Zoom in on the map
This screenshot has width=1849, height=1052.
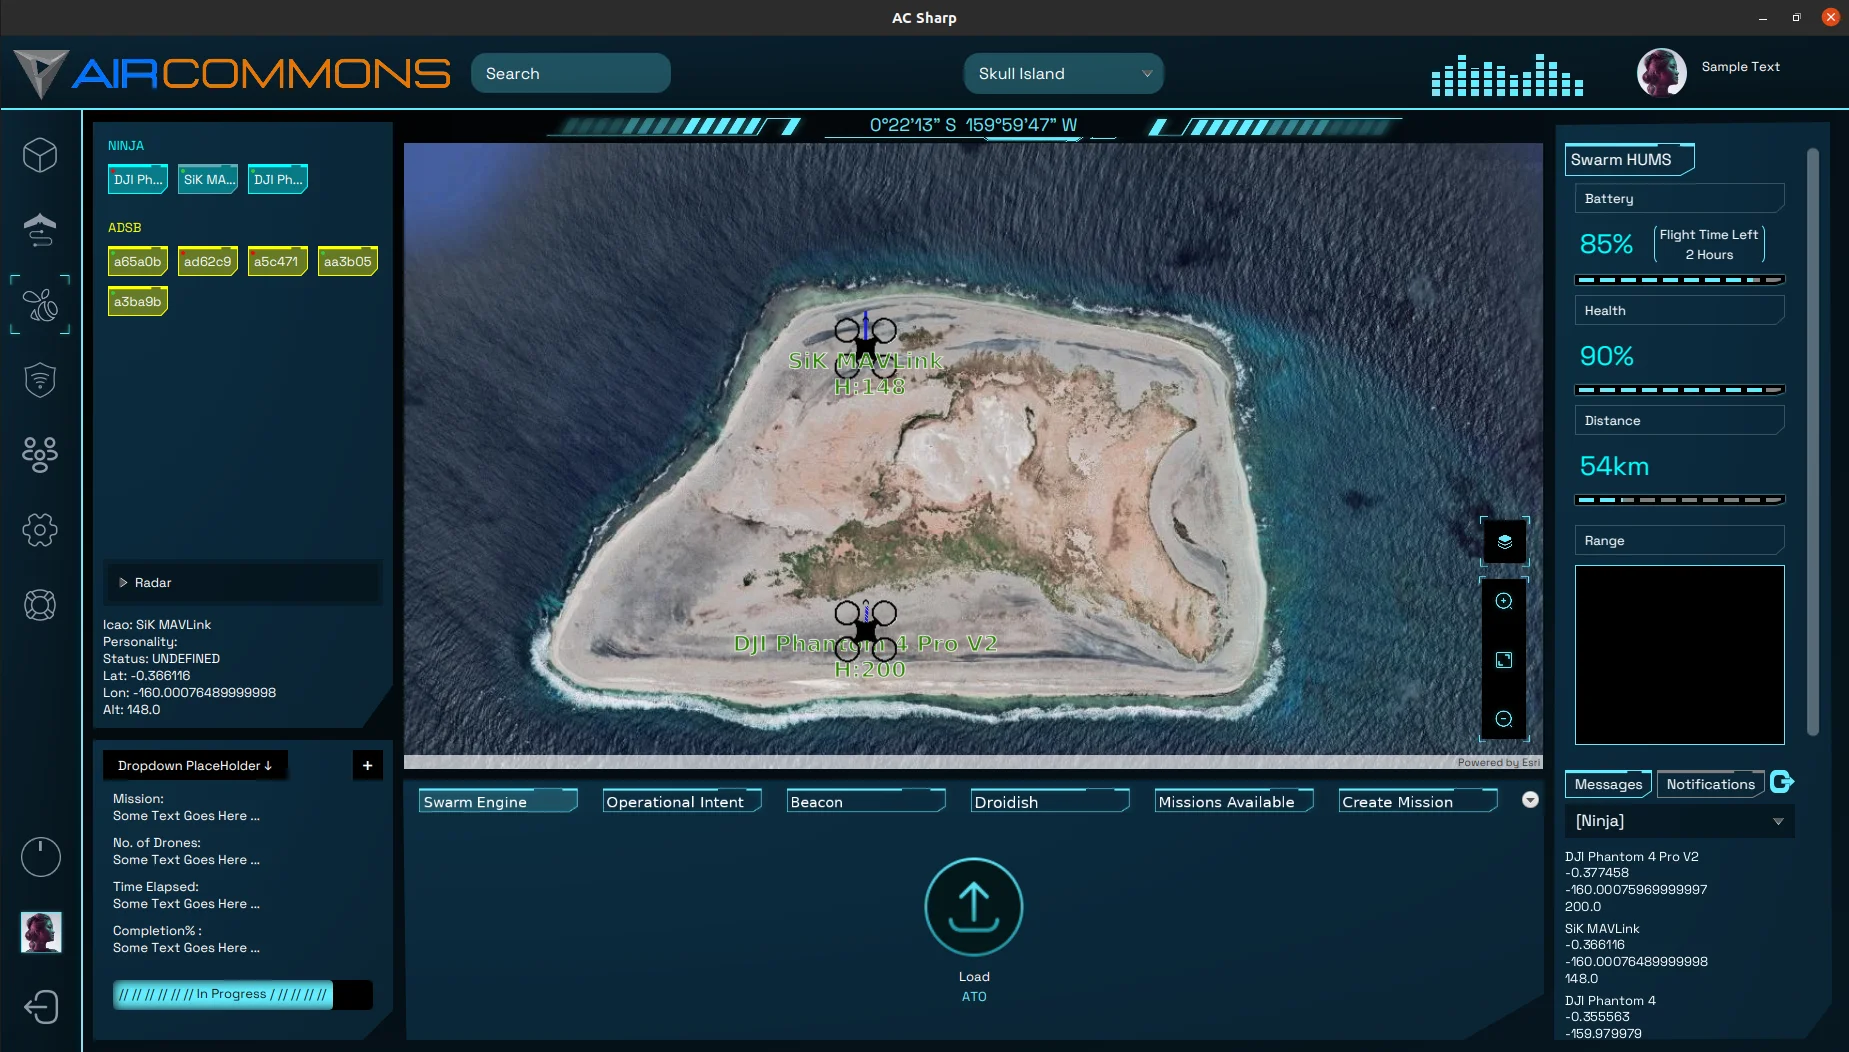pyautogui.click(x=1504, y=601)
